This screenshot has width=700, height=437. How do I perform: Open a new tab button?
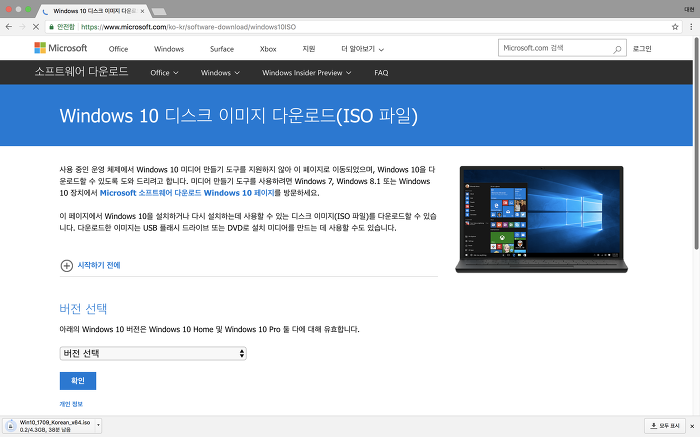click(x=159, y=11)
